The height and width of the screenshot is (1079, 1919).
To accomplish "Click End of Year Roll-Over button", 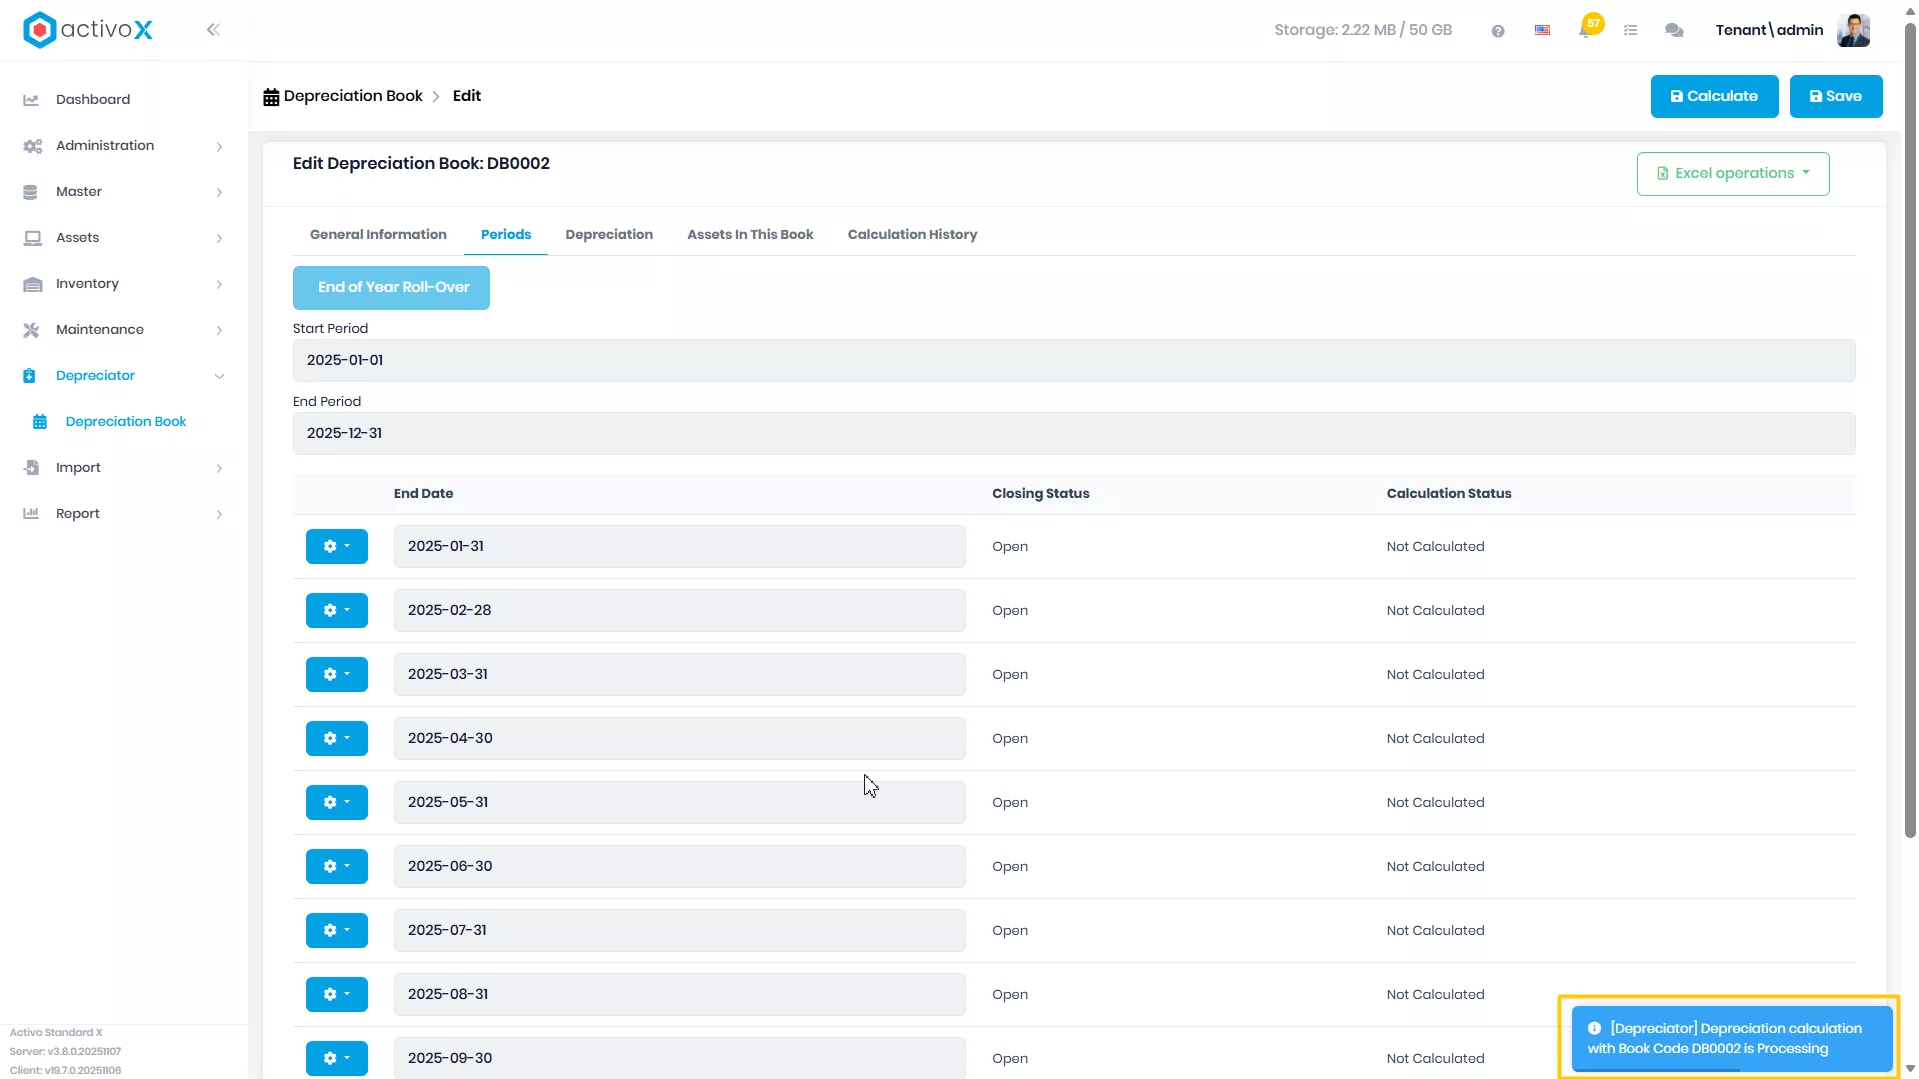I will (x=391, y=288).
